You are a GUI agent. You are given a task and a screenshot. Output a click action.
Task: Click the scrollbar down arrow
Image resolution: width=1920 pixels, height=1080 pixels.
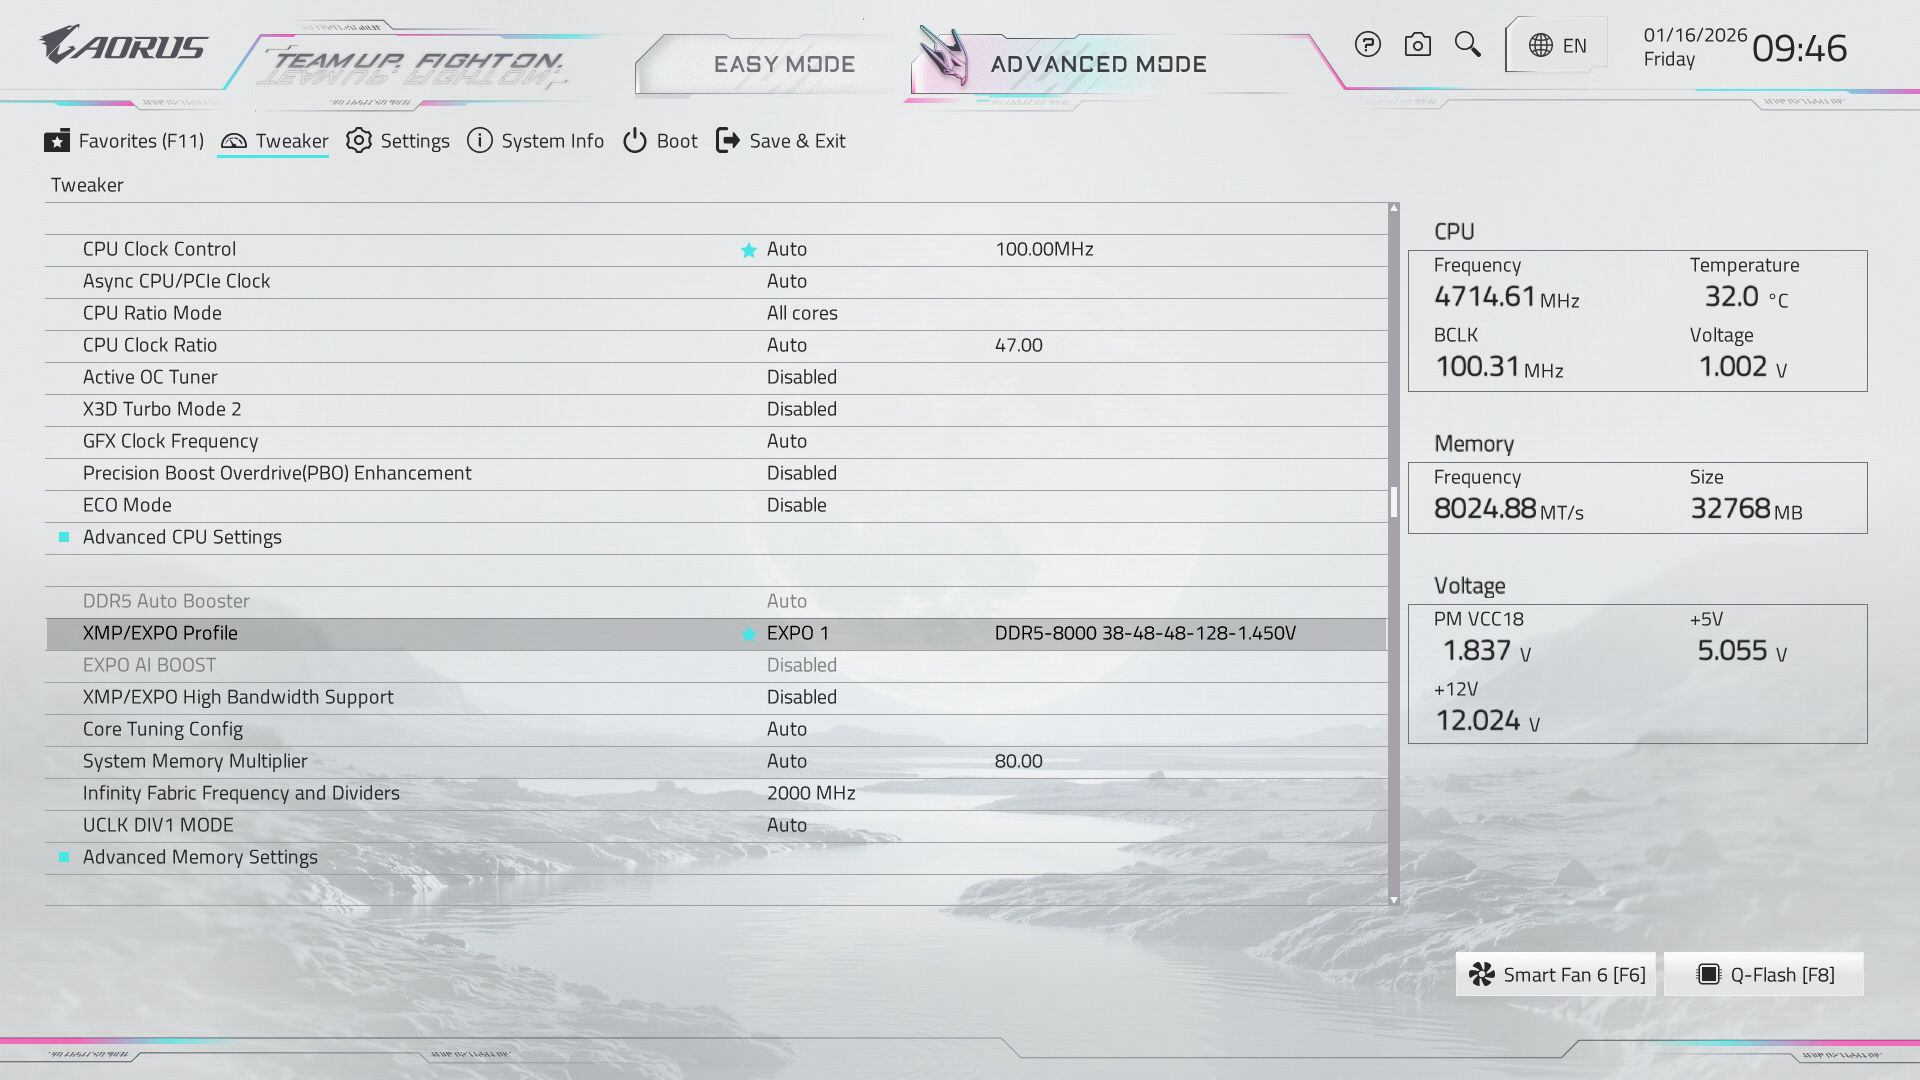click(x=1393, y=900)
